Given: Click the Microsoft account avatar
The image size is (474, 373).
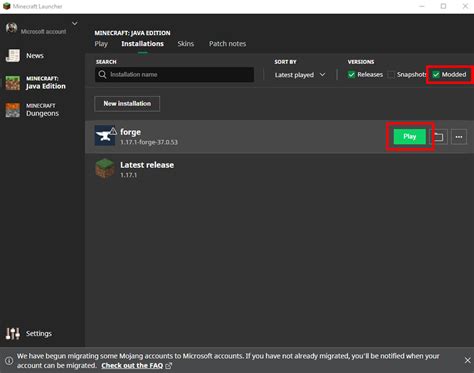Looking at the screenshot, I should pos(12,28).
